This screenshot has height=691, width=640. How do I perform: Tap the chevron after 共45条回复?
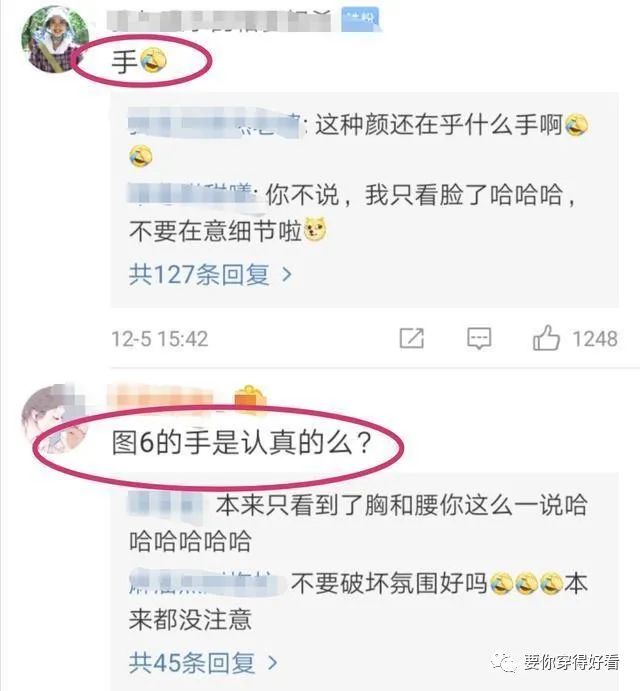tap(272, 663)
